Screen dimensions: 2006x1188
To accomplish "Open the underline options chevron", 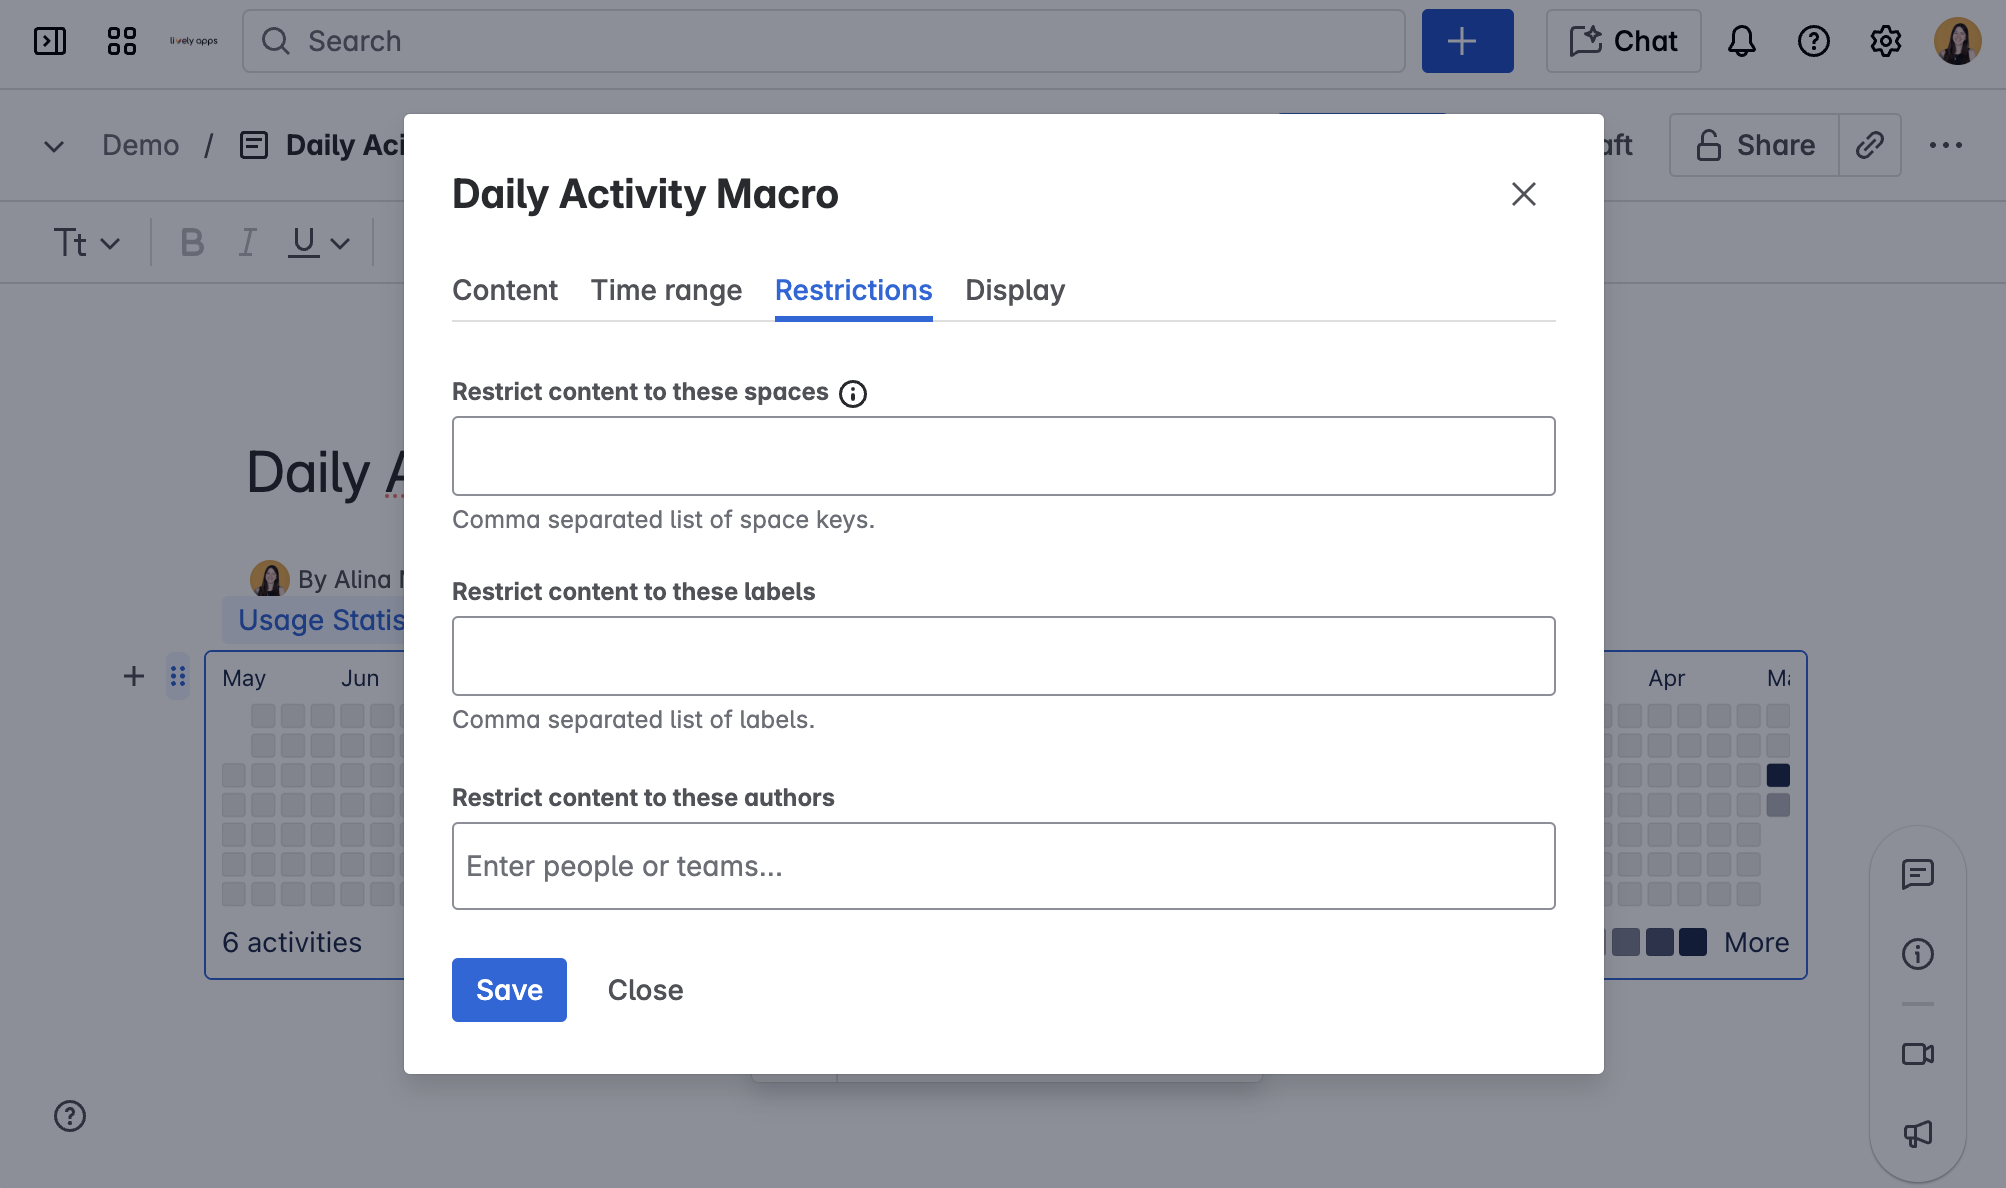I will point(340,241).
